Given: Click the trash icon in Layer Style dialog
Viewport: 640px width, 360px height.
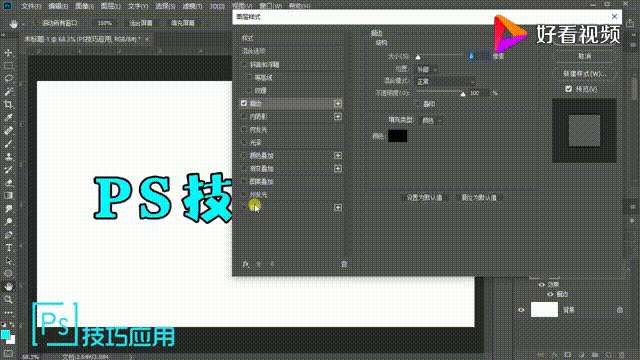Looking at the screenshot, I should pyautogui.click(x=344, y=264).
